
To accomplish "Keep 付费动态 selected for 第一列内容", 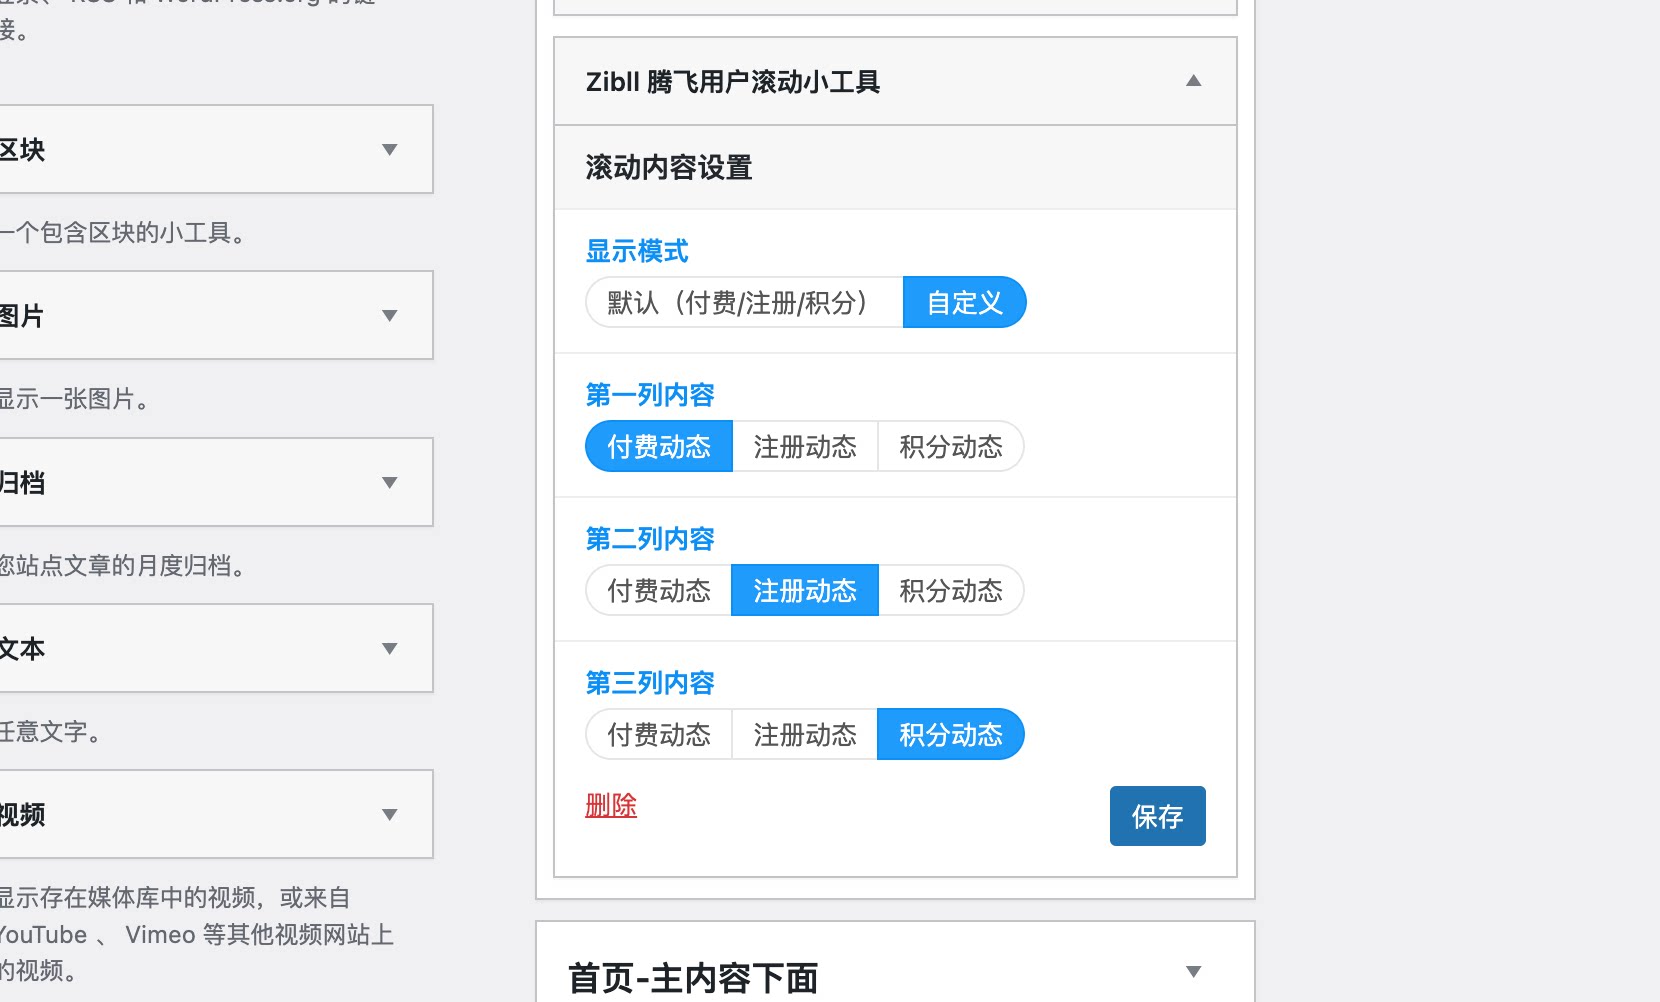I will click(x=658, y=447).
